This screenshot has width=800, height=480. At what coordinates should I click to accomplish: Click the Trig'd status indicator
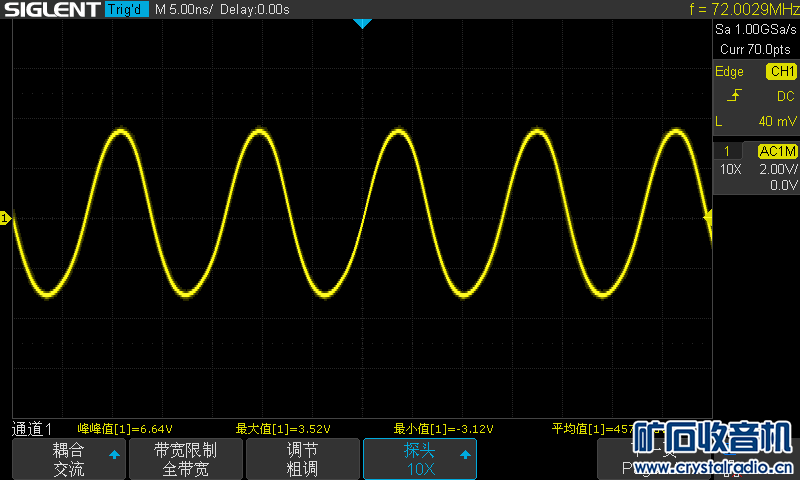pyautogui.click(x=127, y=9)
